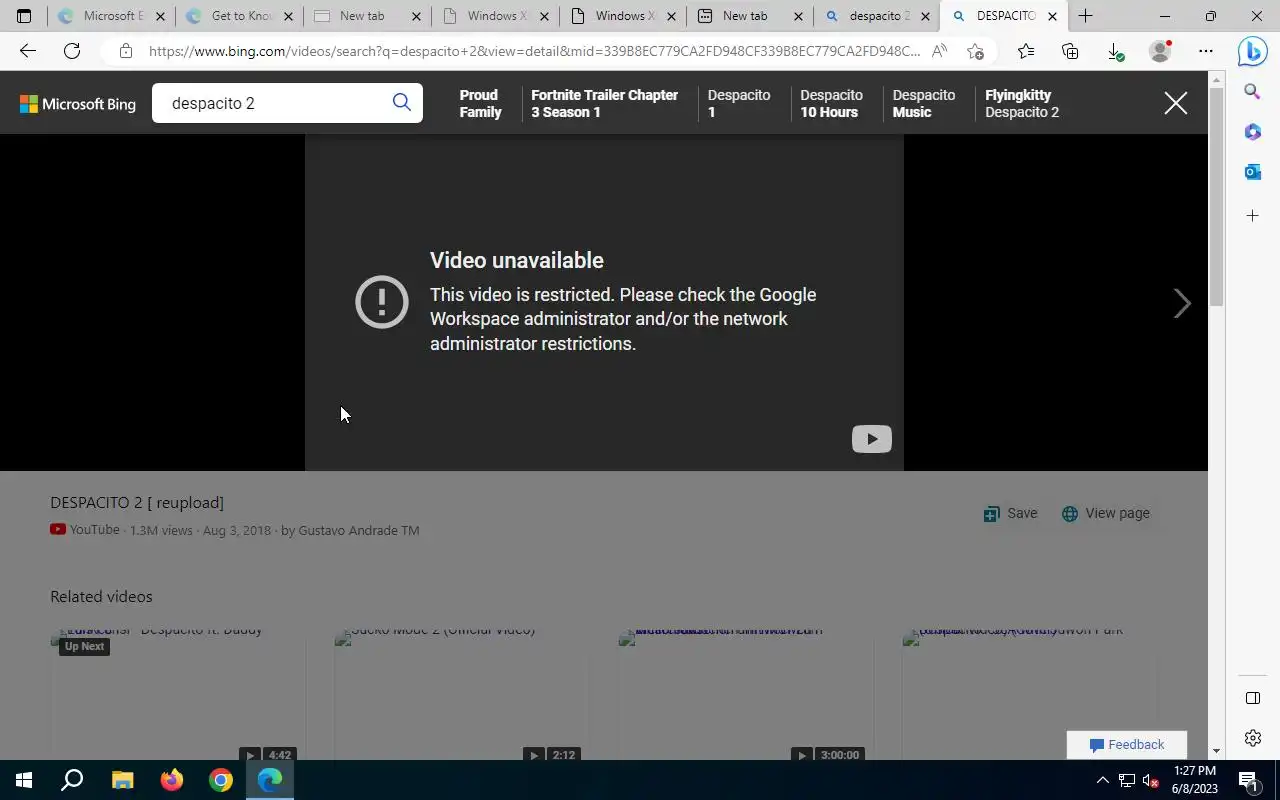This screenshot has width=1280, height=800.
Task: Add this page to favorites star icon
Action: (976, 51)
